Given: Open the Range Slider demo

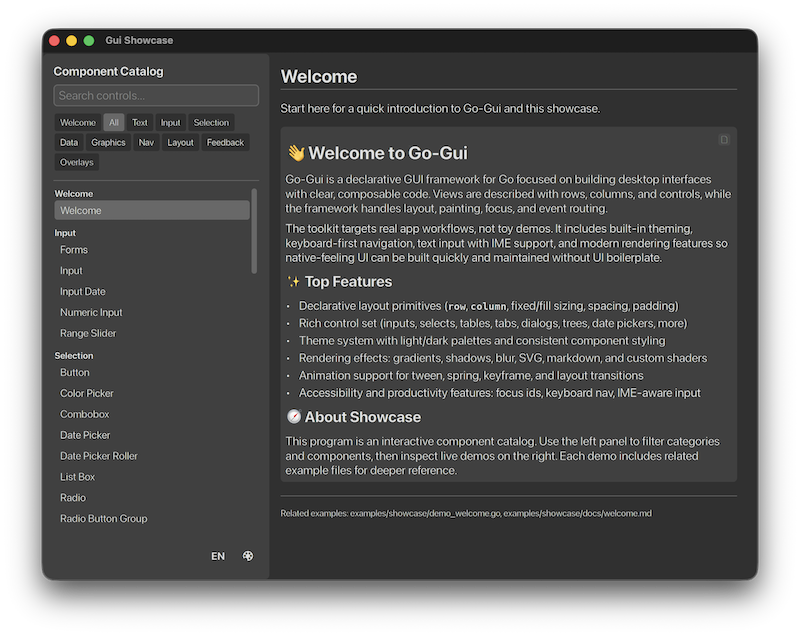Looking at the screenshot, I should click(x=152, y=333).
